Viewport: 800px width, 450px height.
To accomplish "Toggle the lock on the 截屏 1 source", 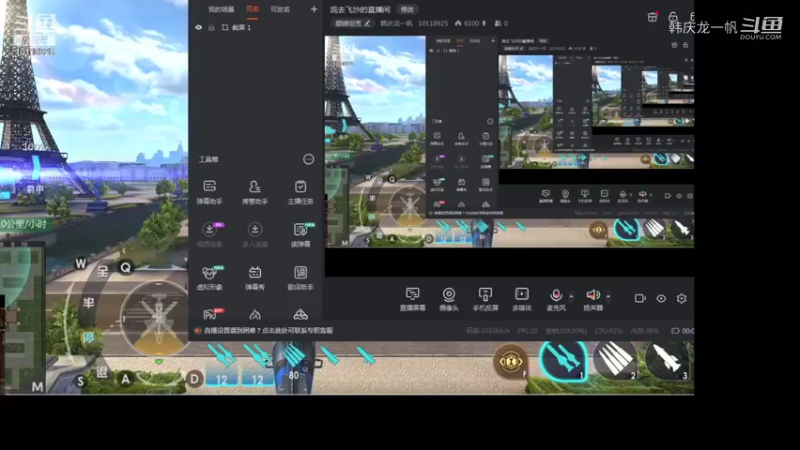I will 211,28.
